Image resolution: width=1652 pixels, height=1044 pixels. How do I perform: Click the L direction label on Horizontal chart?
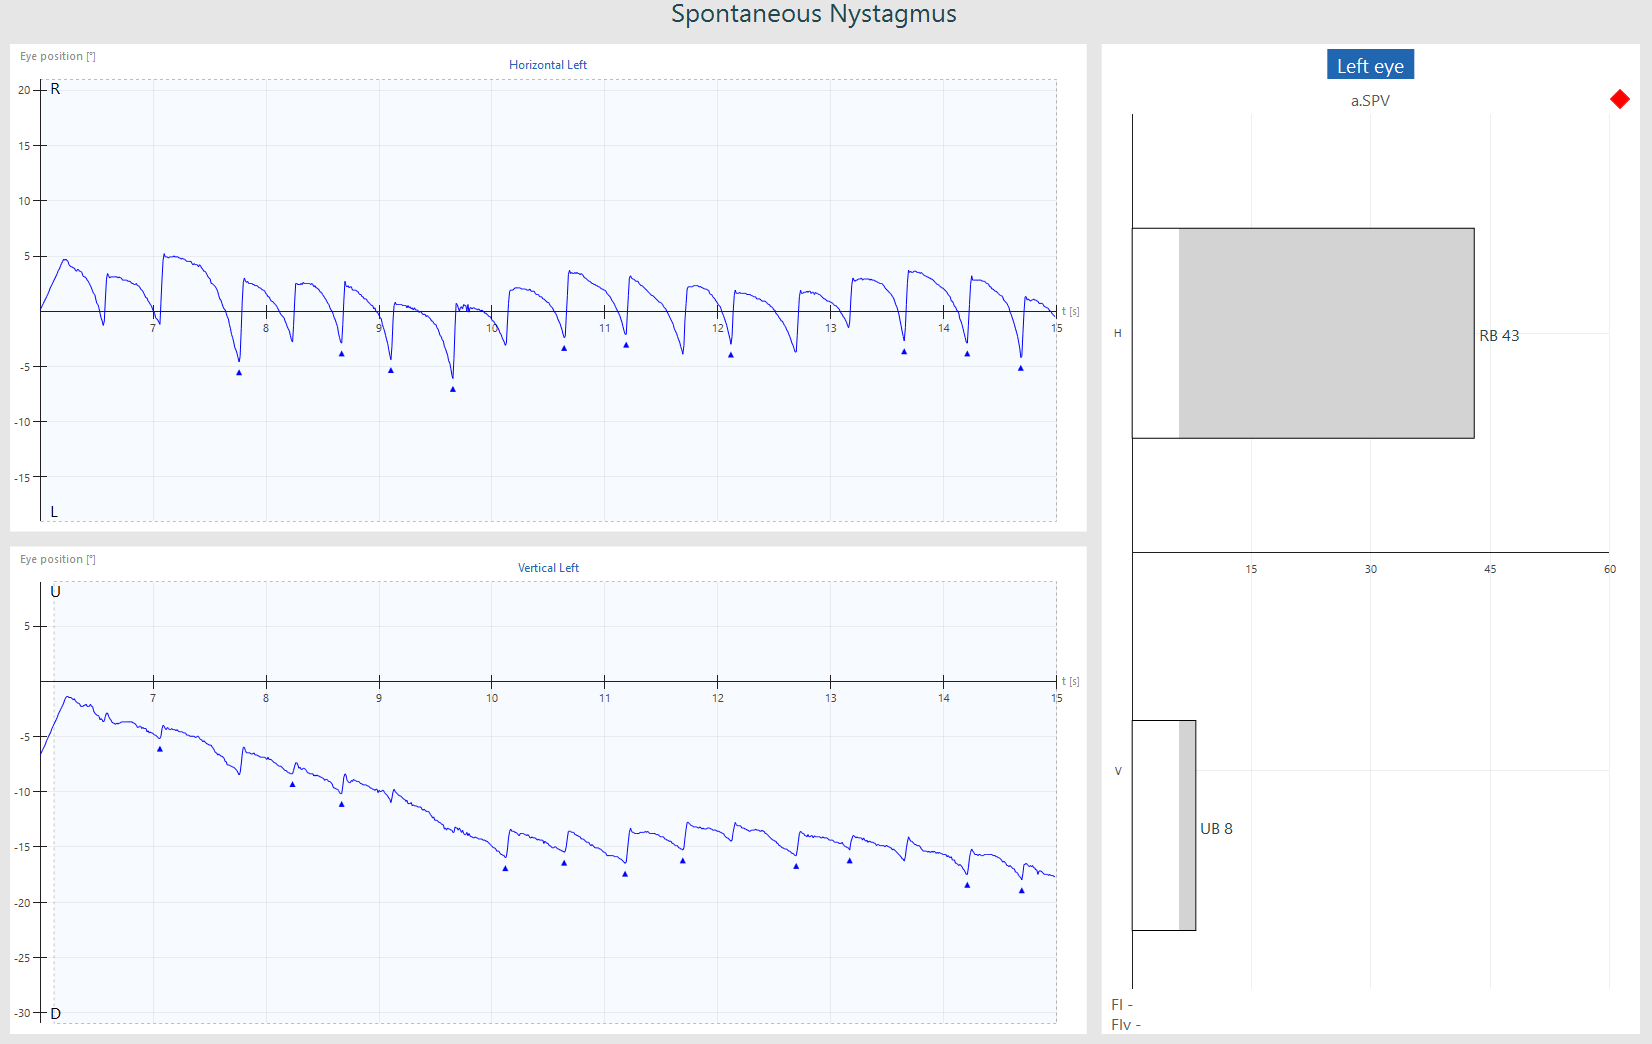(x=54, y=512)
